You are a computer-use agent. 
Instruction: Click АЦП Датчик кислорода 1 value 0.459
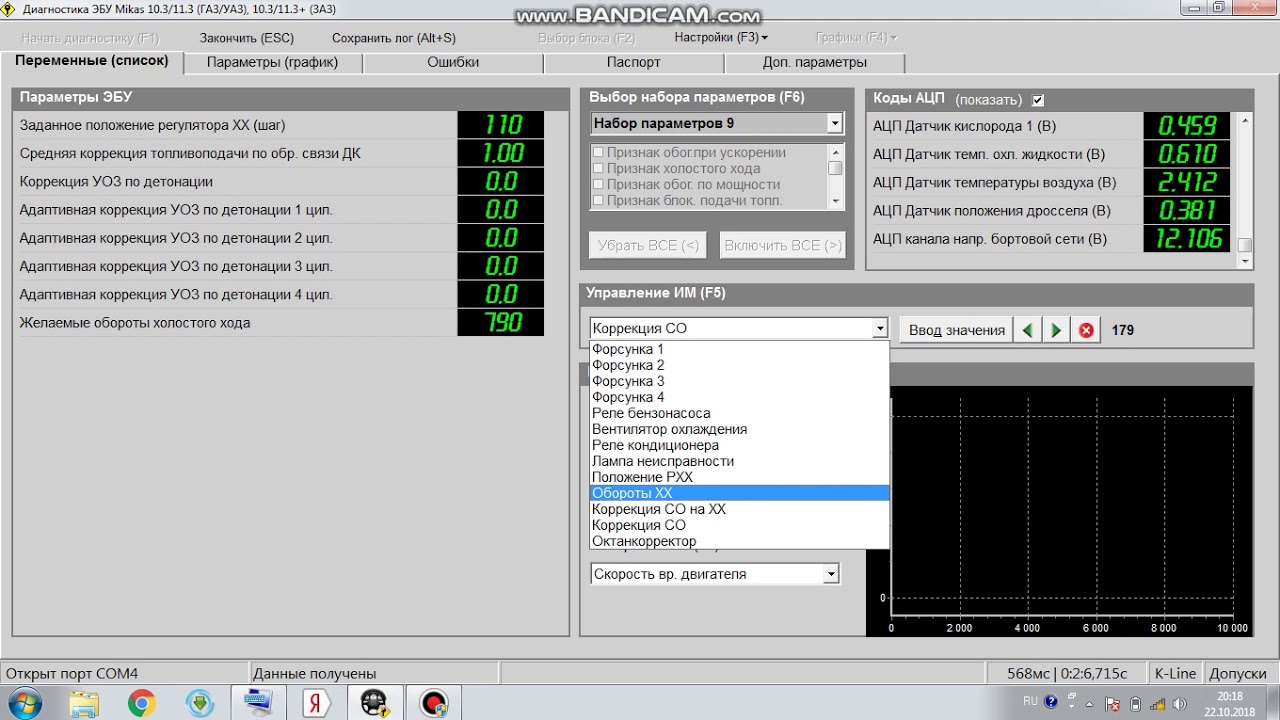[x=1187, y=125]
